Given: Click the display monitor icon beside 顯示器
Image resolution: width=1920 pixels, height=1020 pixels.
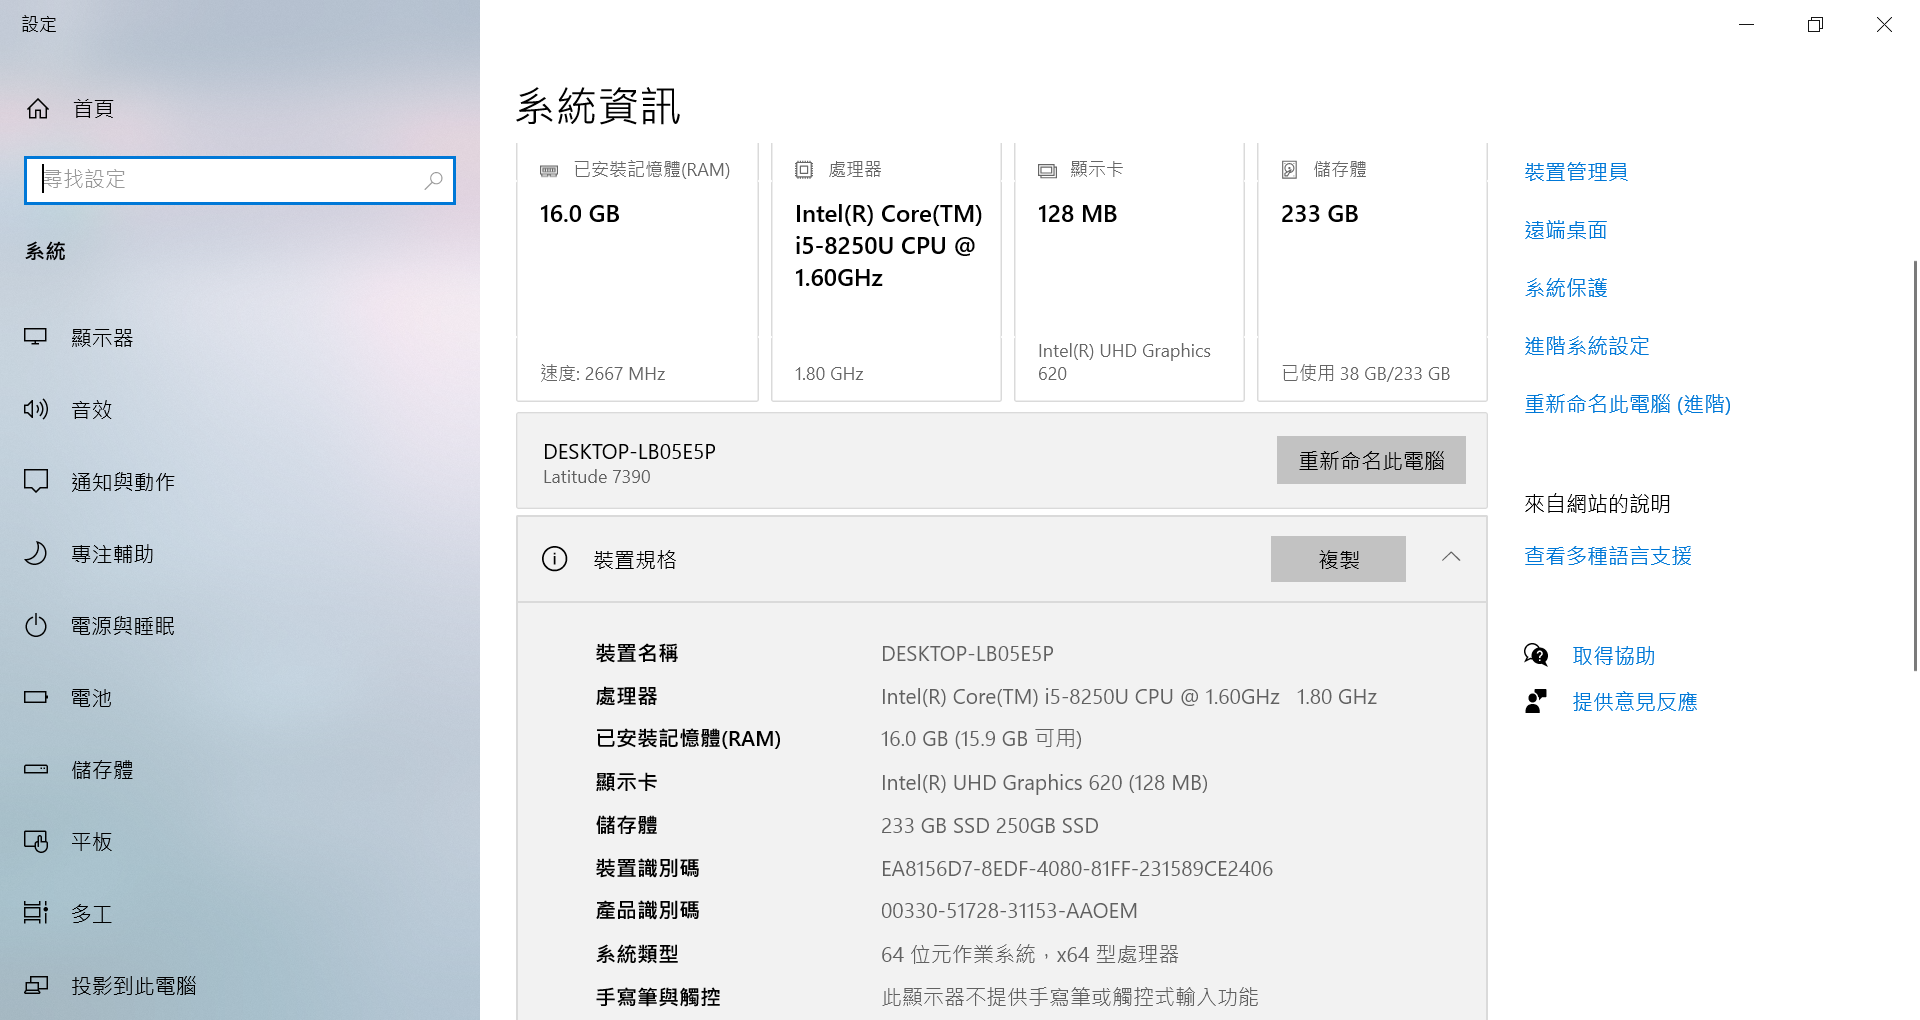Looking at the screenshot, I should point(36,337).
